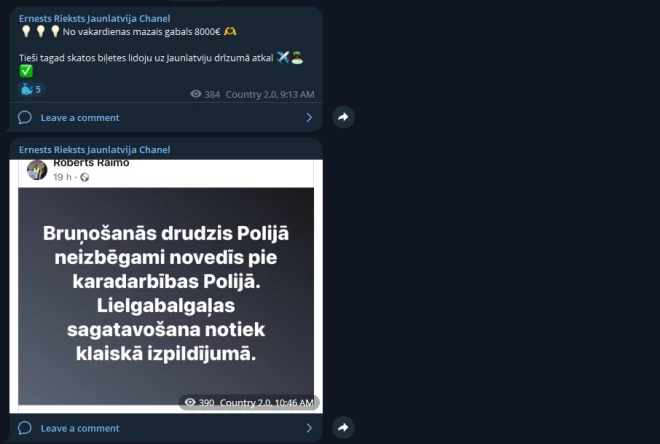This screenshot has width=660, height=444.
Task: Open the Bruņošanās drudzis Polijā image
Action: (166, 296)
